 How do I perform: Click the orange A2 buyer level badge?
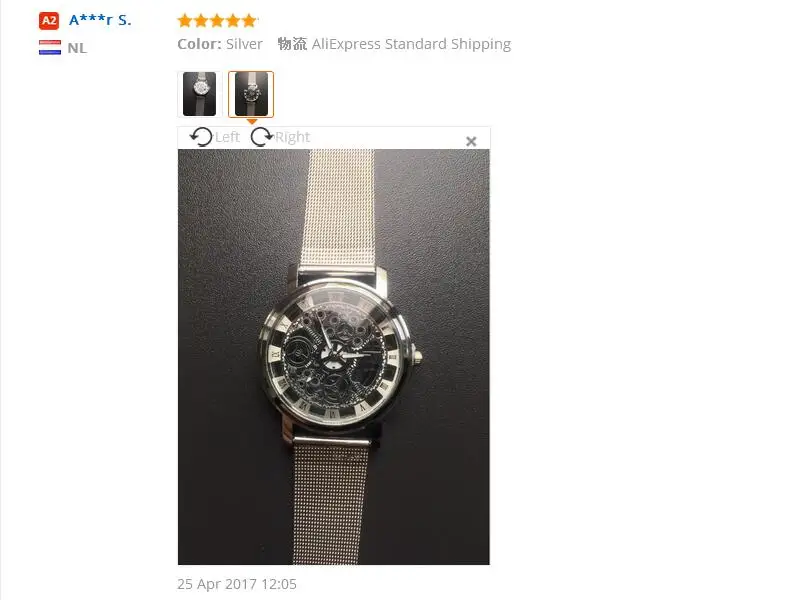[x=49, y=21]
